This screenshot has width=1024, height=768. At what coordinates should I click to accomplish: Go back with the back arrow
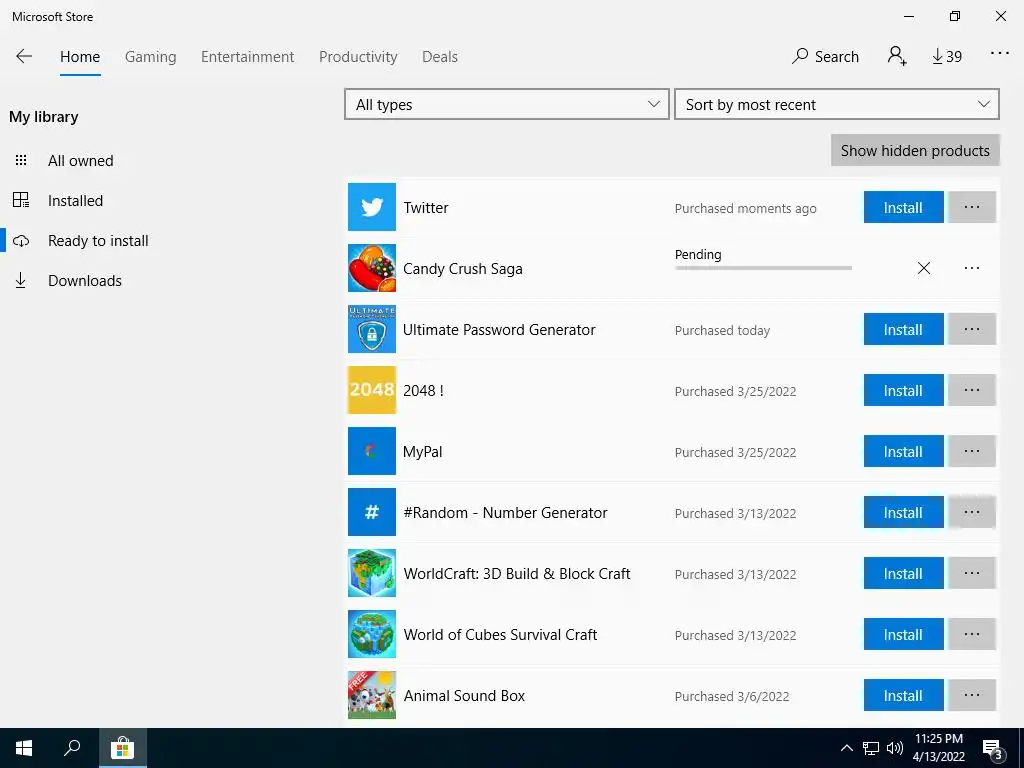(24, 56)
